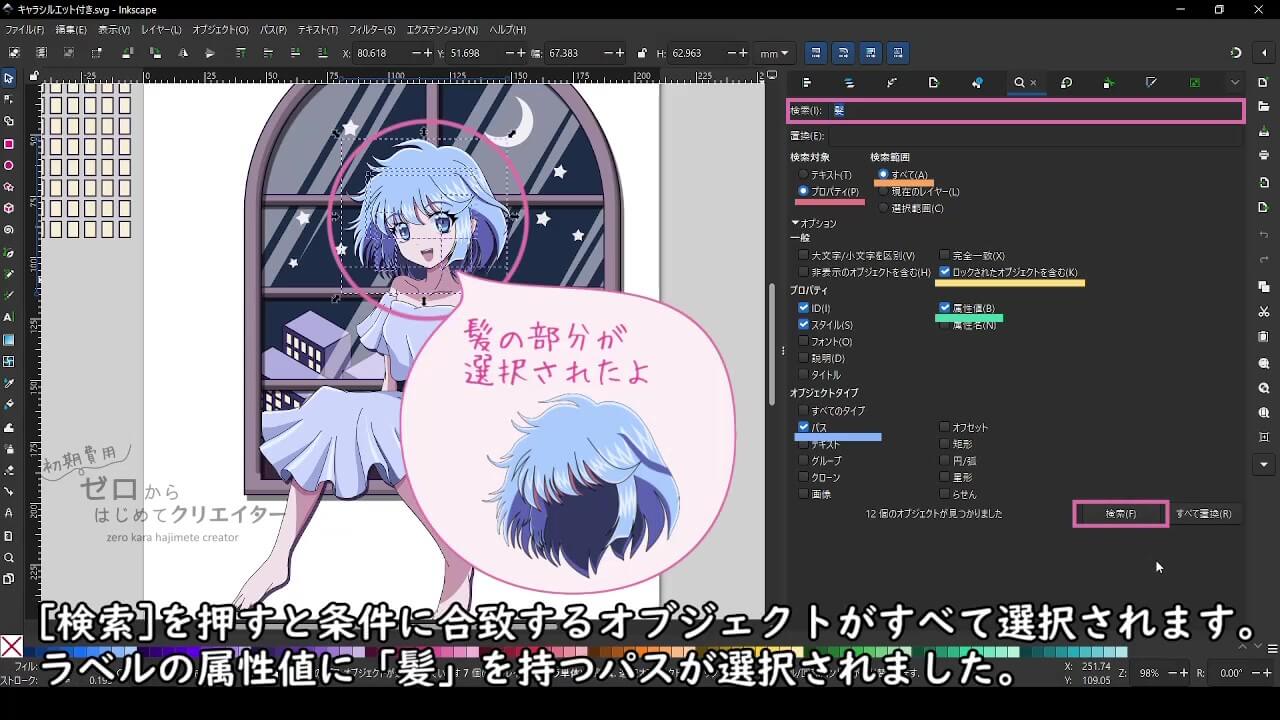The width and height of the screenshot is (1280, 720).
Task: Select the Paint Bucket tool
Action: (9, 405)
